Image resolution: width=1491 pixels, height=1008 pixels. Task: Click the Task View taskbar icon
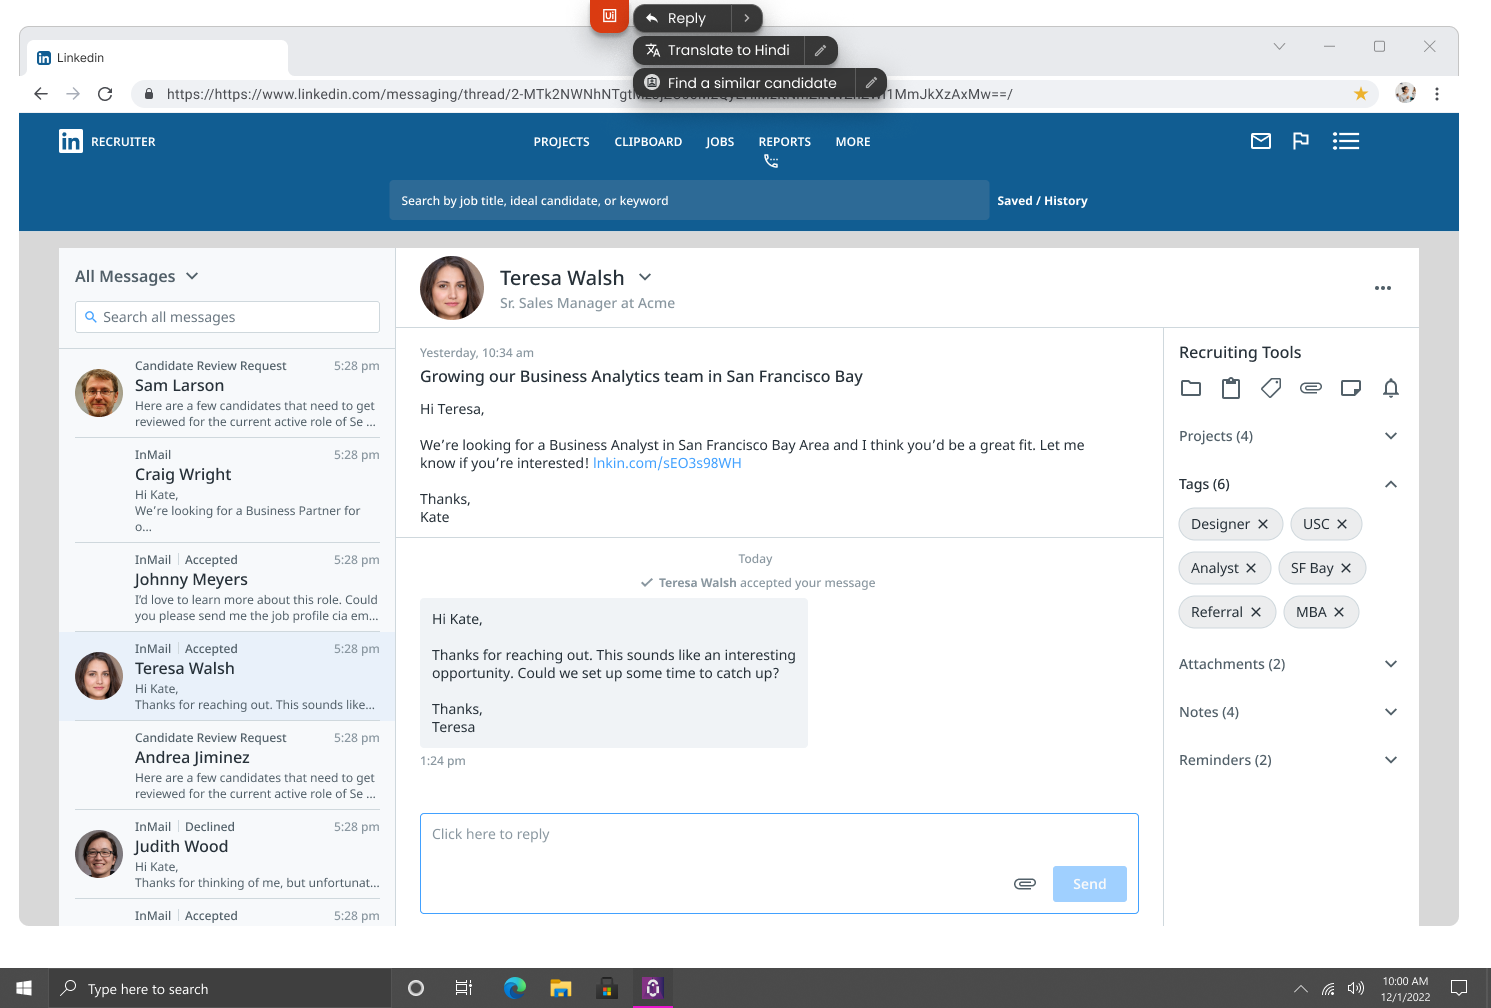(x=464, y=988)
